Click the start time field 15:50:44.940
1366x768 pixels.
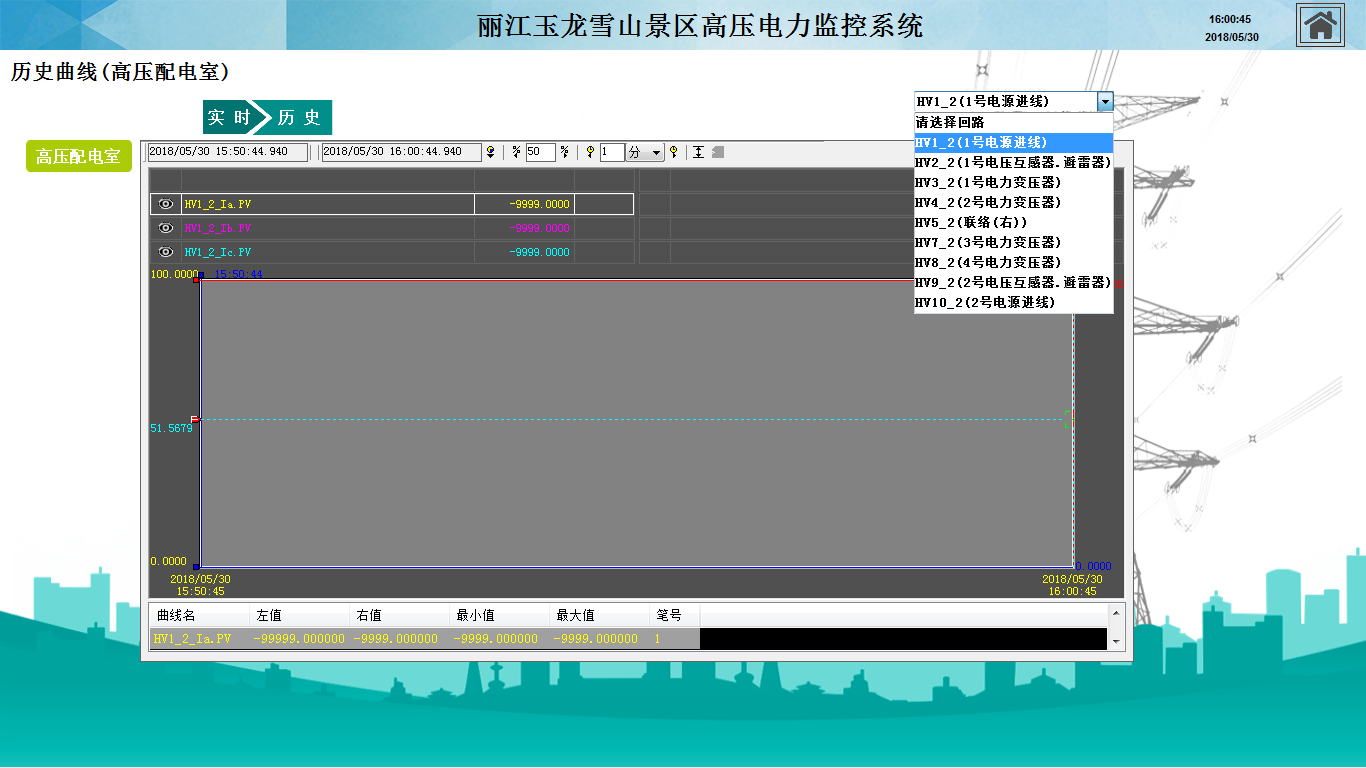coord(227,152)
